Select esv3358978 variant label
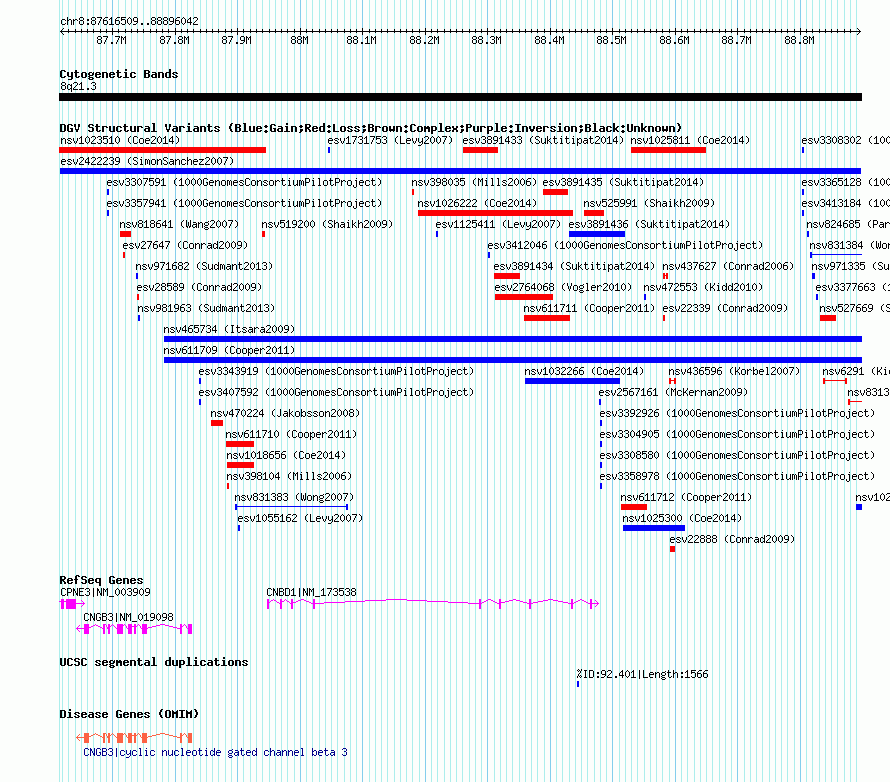890x782 pixels. coord(737,476)
